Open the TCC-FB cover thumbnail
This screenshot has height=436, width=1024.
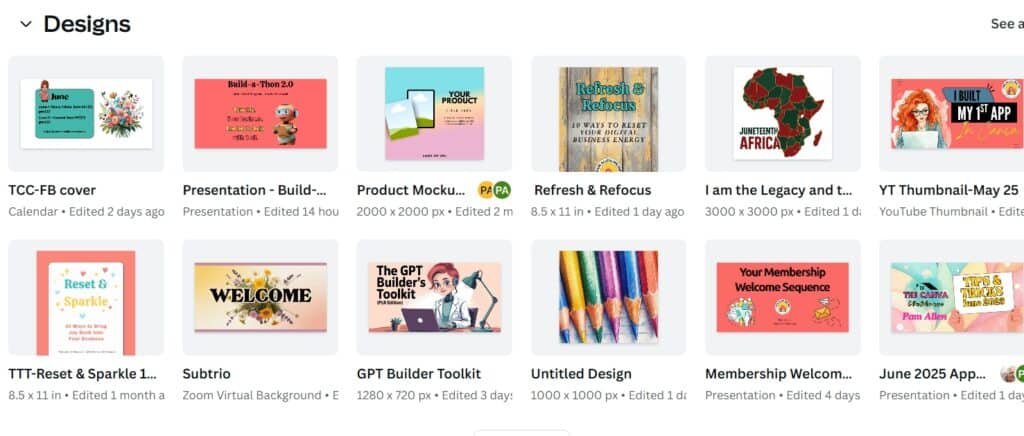86,114
